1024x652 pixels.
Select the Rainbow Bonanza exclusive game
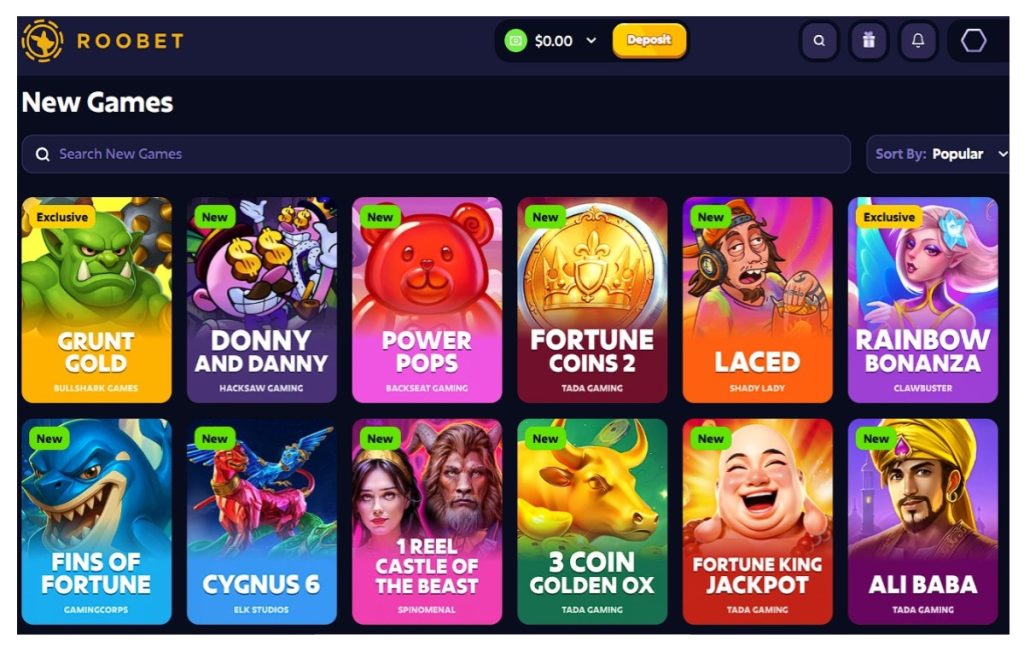[923, 300]
